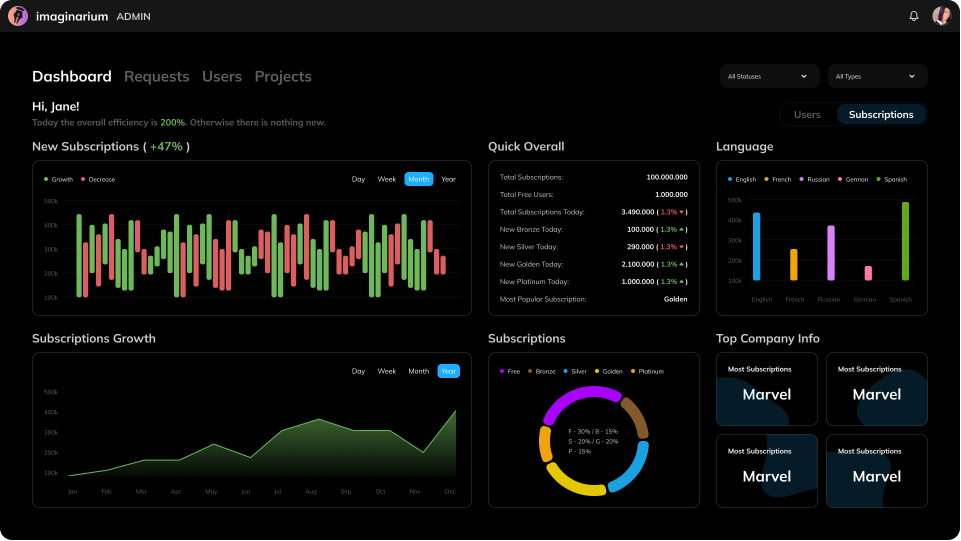Screen dimensions: 961x541
Task: Open the user profile avatar
Action: pos(941,16)
